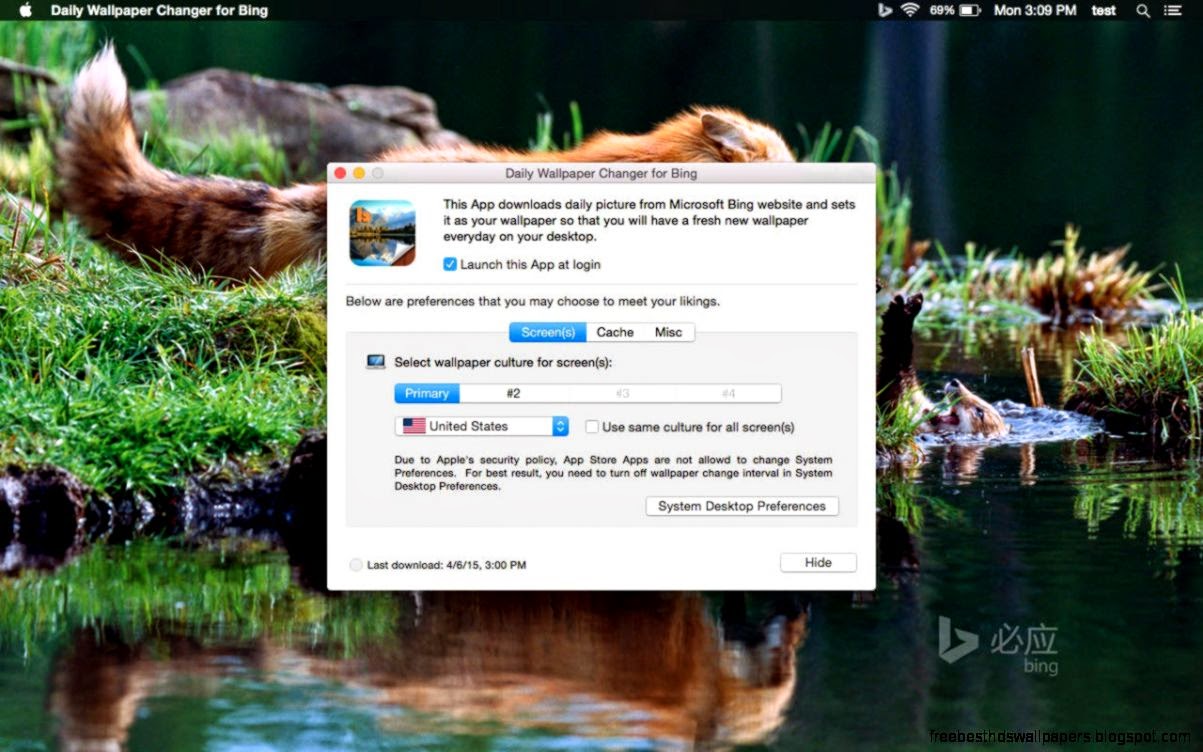
Task: Close the preferences window
Action: point(340,173)
